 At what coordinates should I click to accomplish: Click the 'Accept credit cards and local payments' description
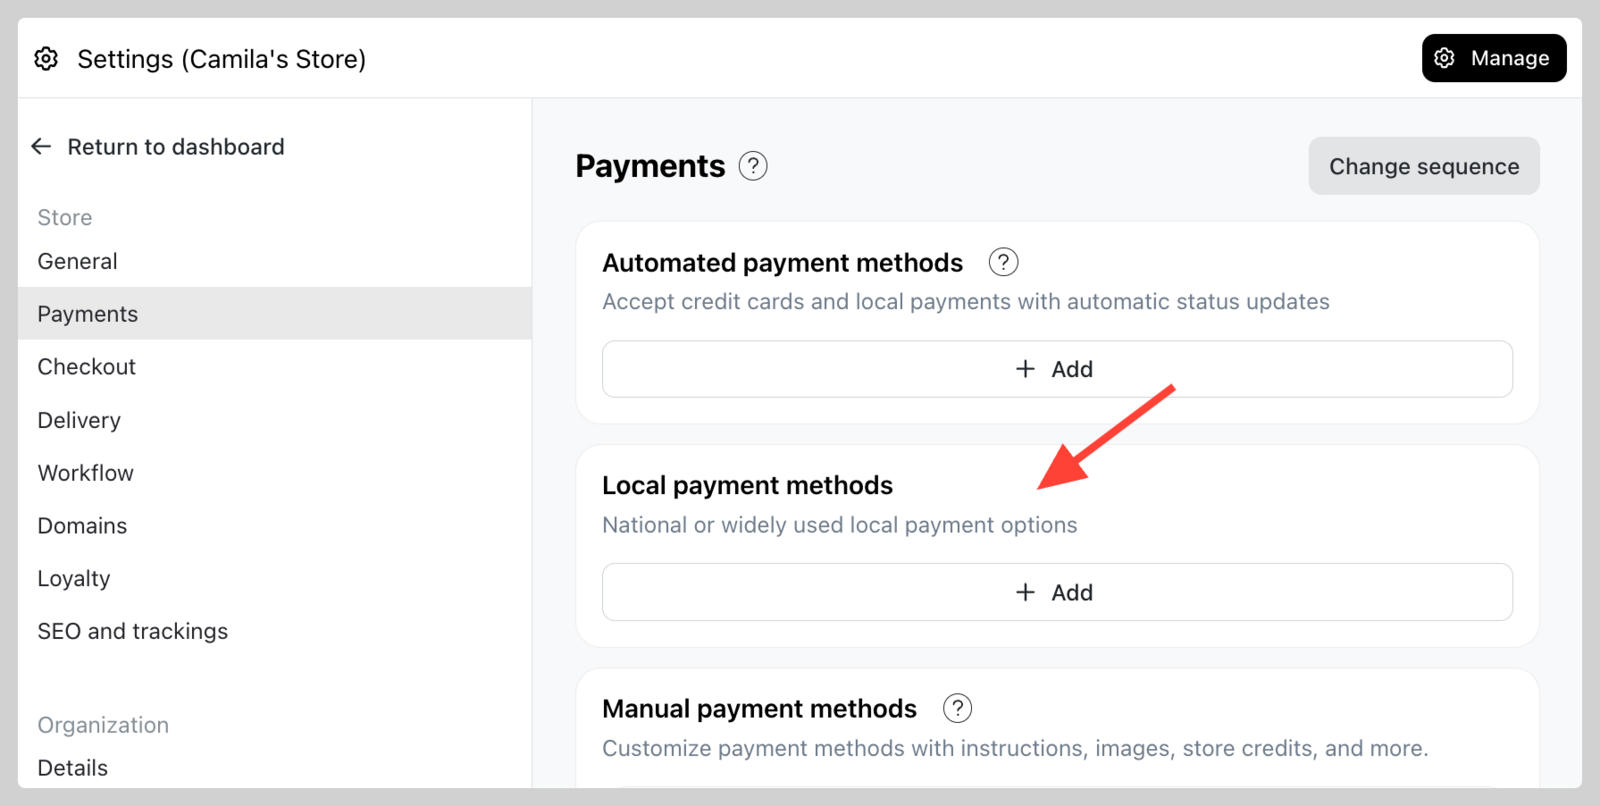966,302
